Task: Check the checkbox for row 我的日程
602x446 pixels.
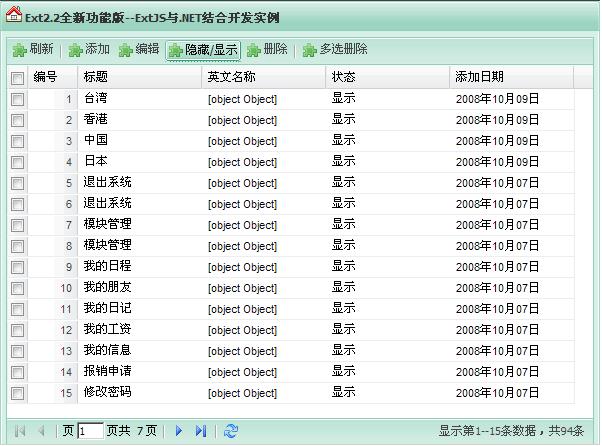Action: [x=17, y=267]
